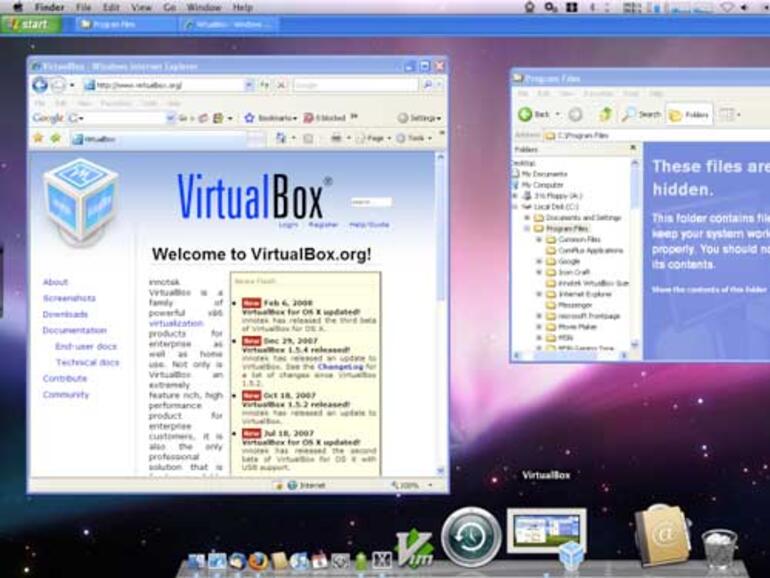The image size is (770, 578).
Task: Collapse the Program Files tree node
Action: pyautogui.click(x=527, y=228)
